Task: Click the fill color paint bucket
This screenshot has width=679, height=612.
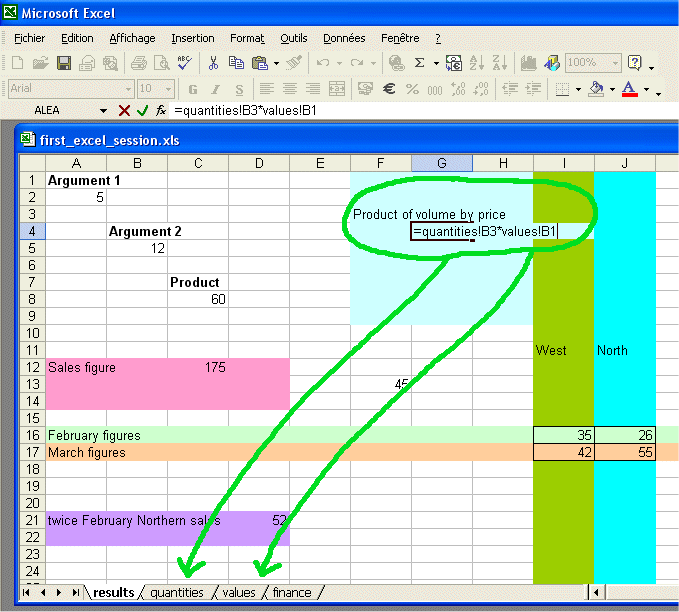Action: pos(596,89)
